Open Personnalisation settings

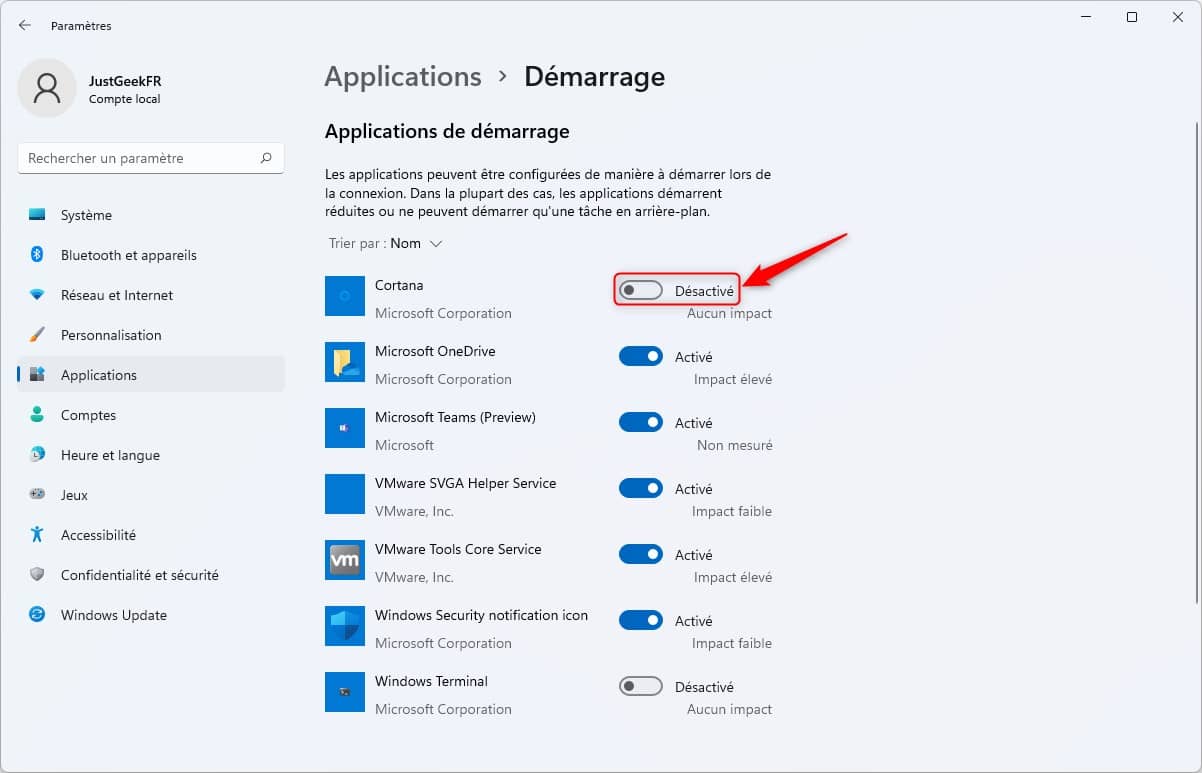151,335
